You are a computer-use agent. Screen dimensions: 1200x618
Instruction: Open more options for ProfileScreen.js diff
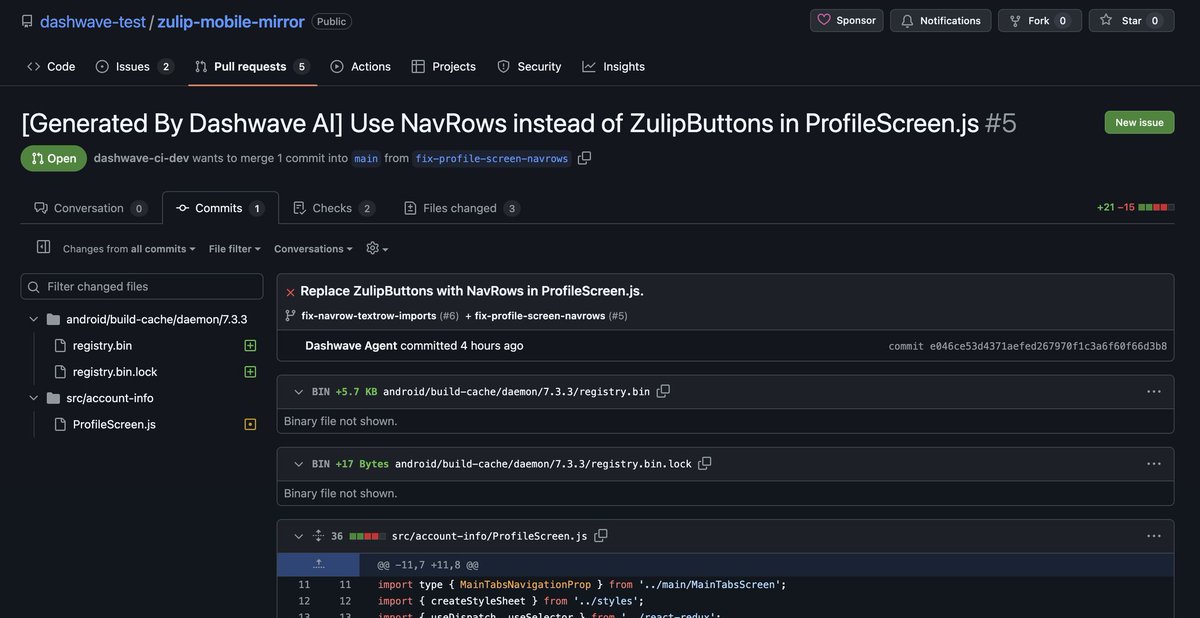[1154, 536]
